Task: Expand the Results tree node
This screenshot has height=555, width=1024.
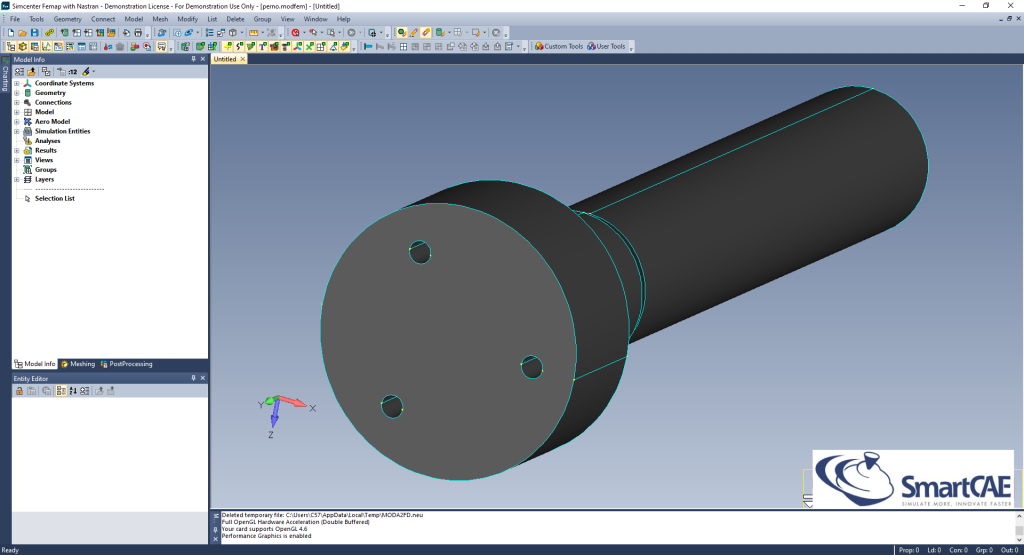Action: click(17, 151)
